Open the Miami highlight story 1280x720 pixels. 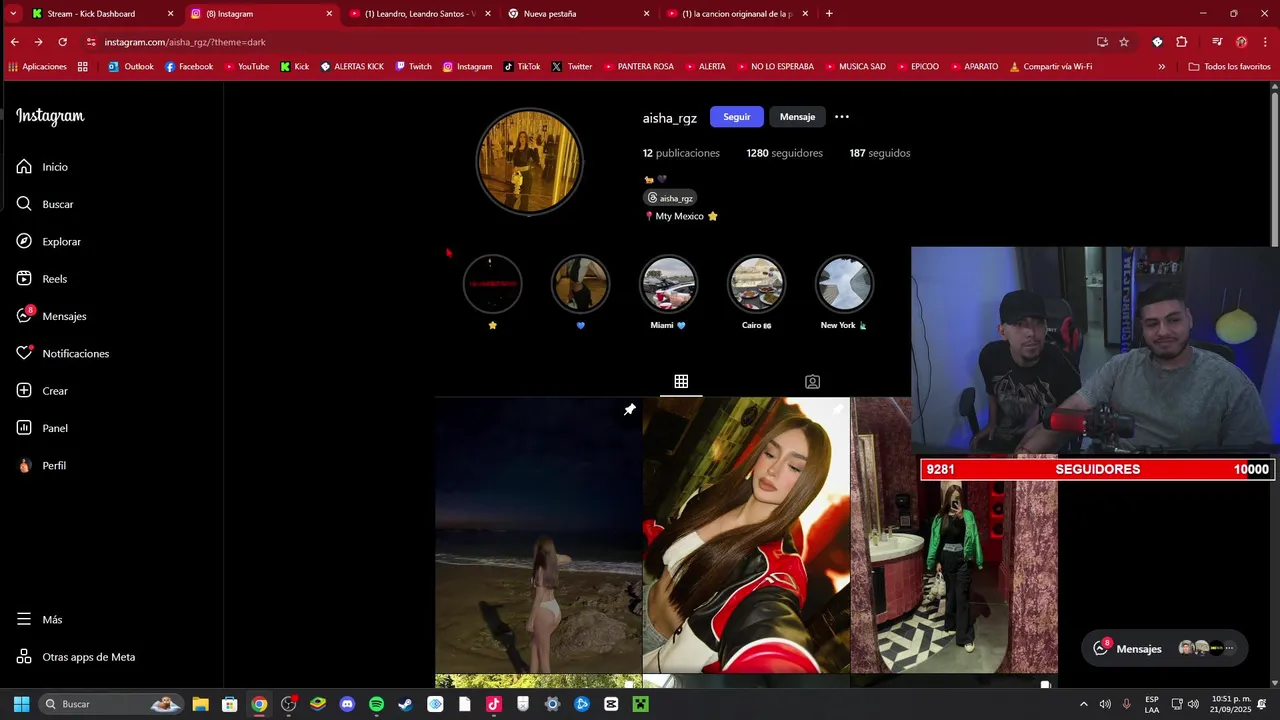tap(668, 284)
